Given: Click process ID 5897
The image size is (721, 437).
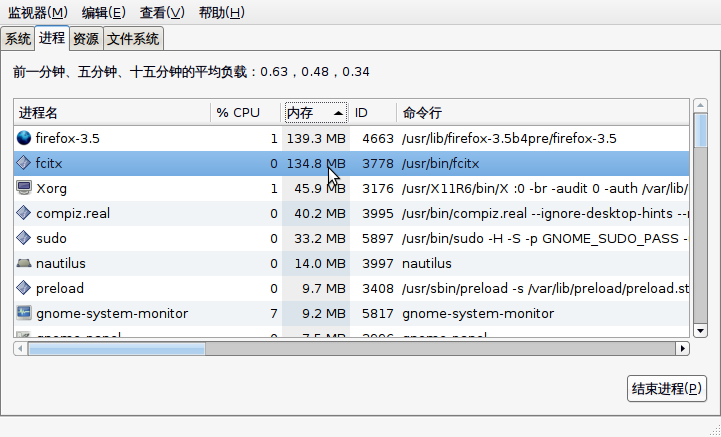Looking at the screenshot, I should coord(378,238).
